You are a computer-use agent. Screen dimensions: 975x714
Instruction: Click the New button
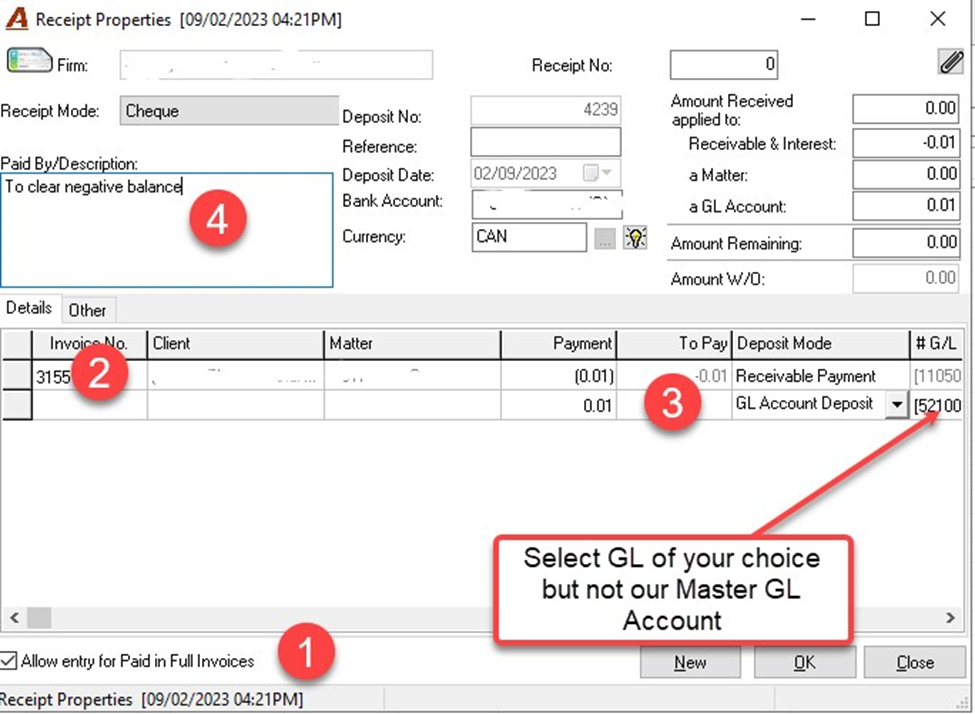tap(690, 662)
